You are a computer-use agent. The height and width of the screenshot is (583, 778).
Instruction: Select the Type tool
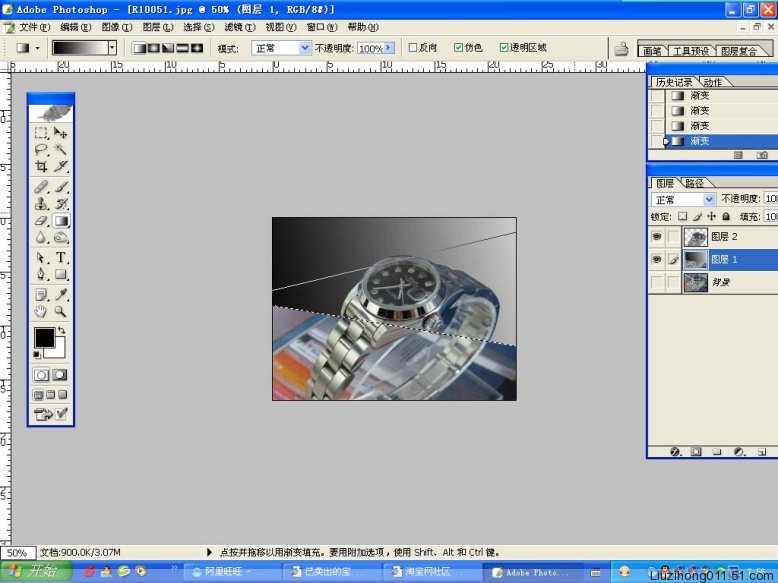coord(61,258)
